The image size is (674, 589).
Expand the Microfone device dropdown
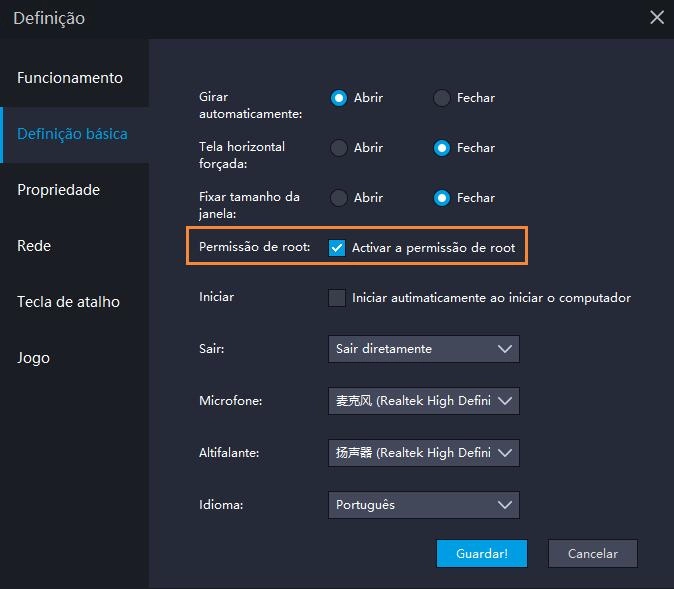[423, 401]
